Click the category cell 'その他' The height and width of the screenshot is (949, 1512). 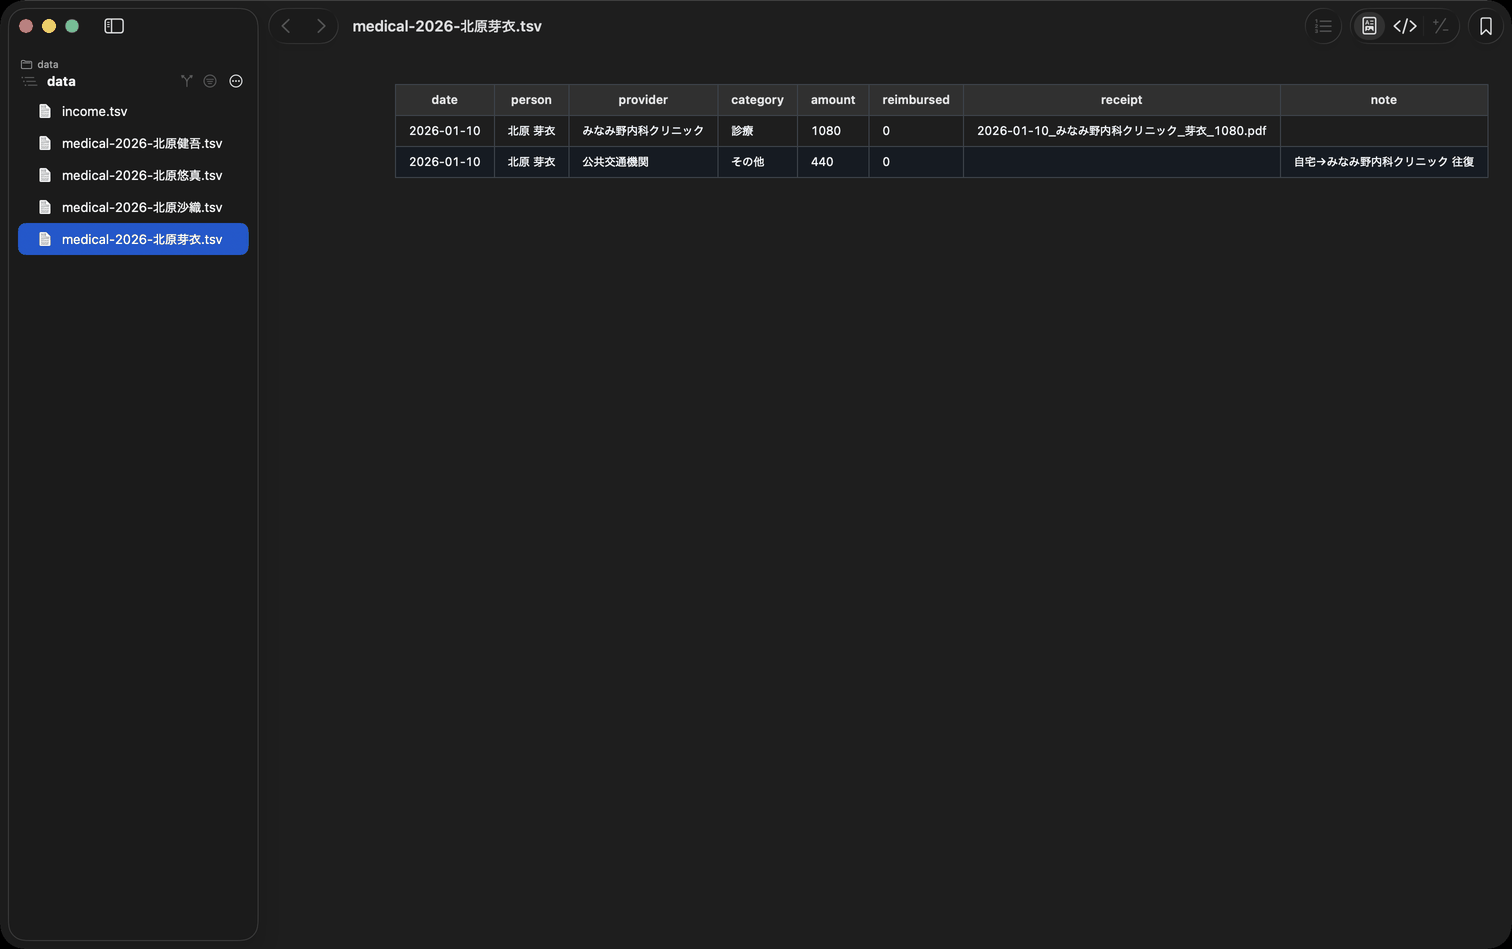click(x=757, y=162)
